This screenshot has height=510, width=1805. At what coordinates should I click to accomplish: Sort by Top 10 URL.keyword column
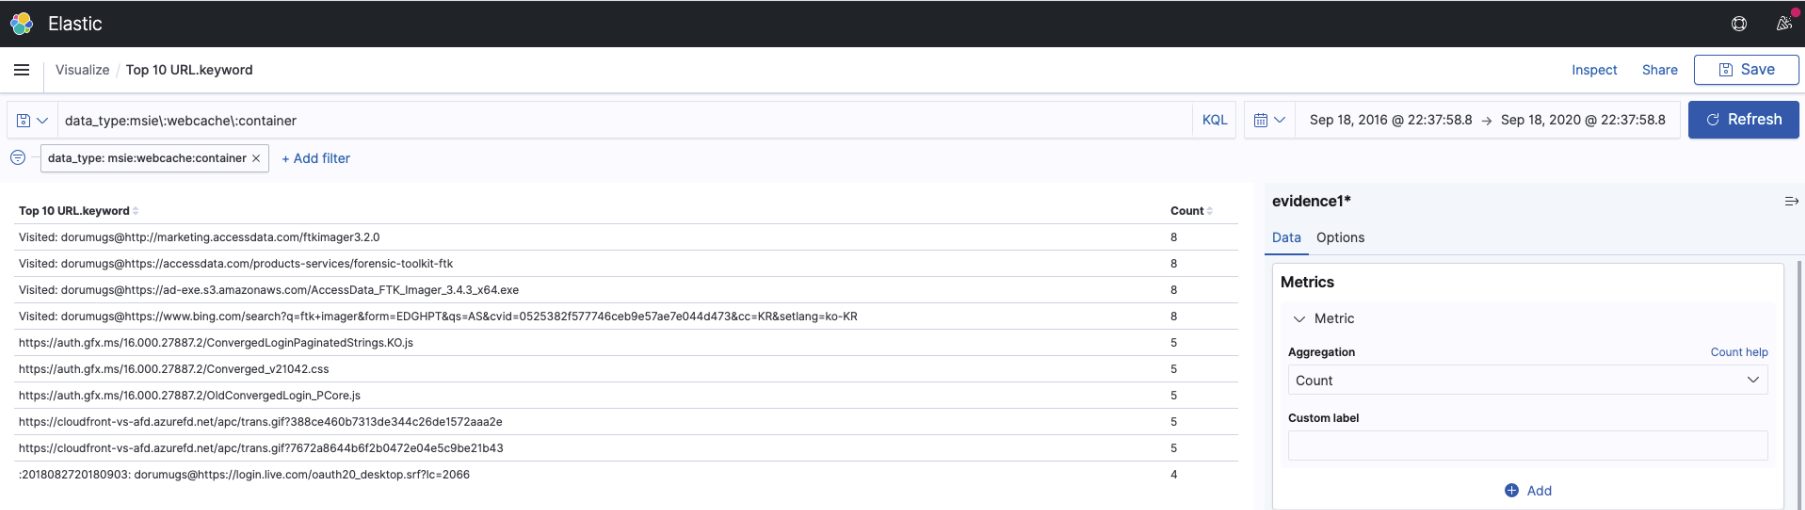(78, 211)
